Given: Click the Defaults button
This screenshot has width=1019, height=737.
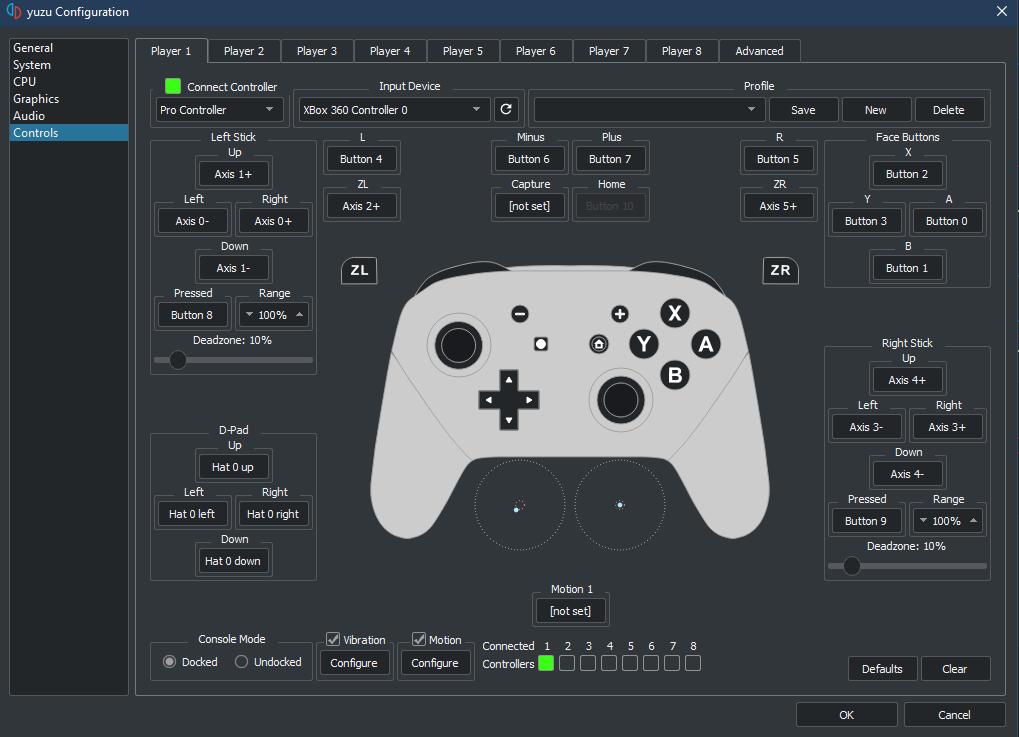Looking at the screenshot, I should coord(882,669).
